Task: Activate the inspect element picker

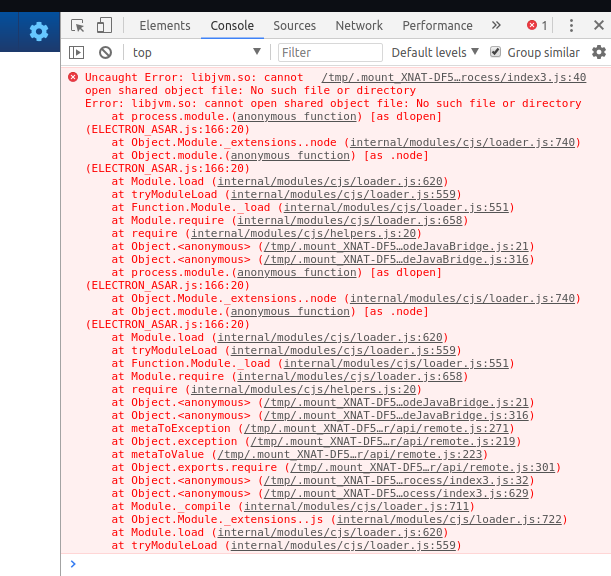Action: [x=77, y=26]
